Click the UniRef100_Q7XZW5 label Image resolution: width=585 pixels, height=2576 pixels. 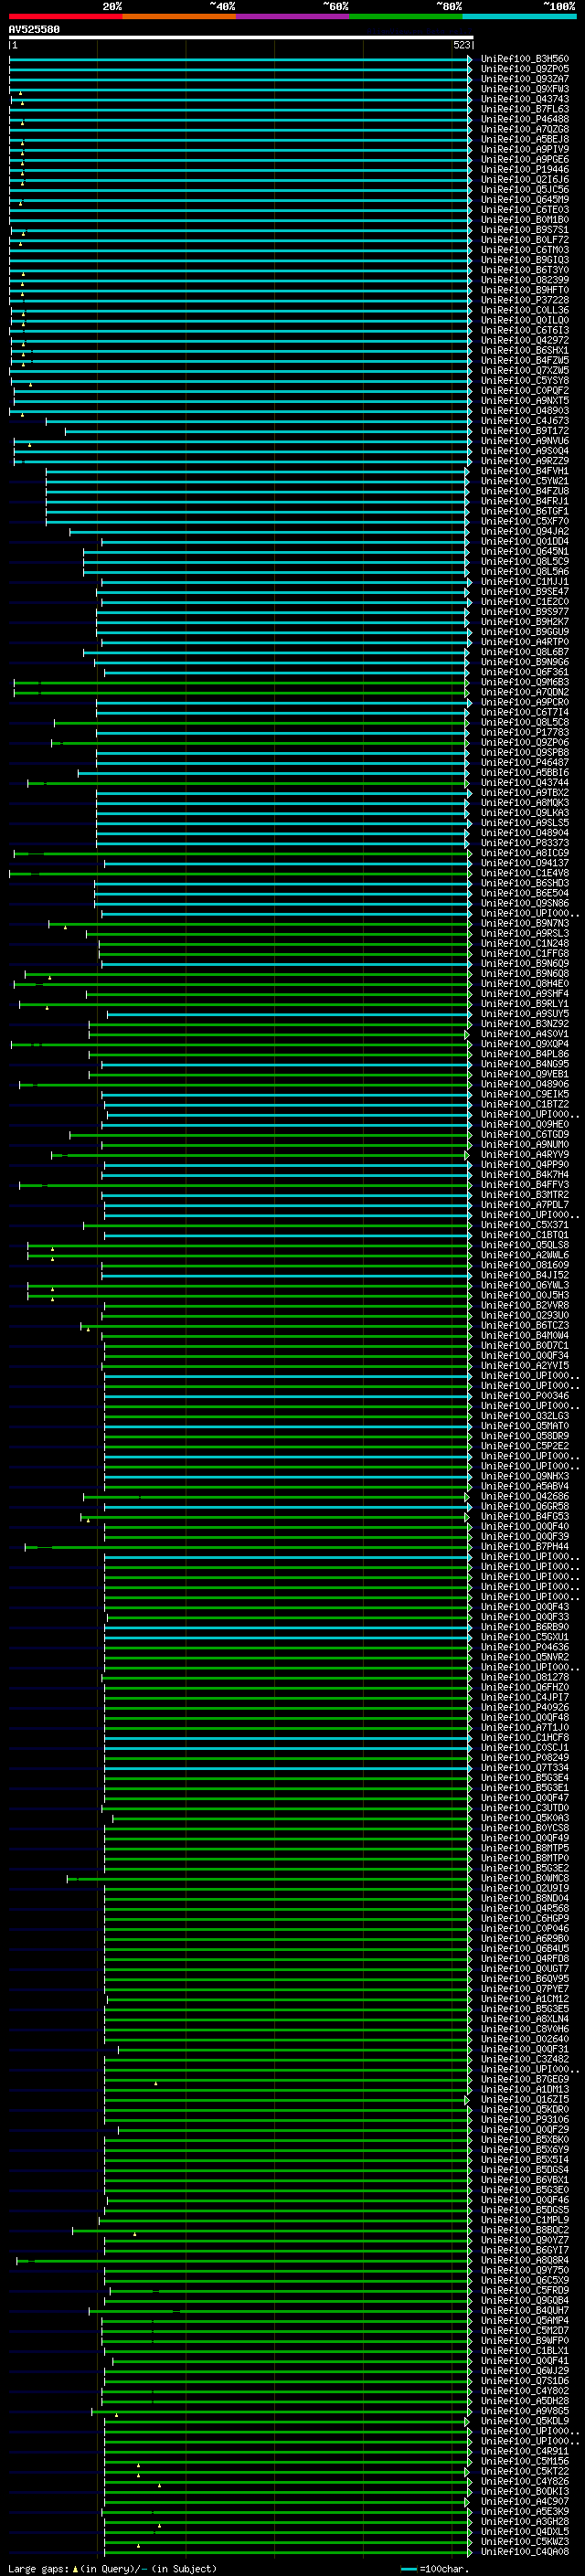pyautogui.click(x=524, y=371)
